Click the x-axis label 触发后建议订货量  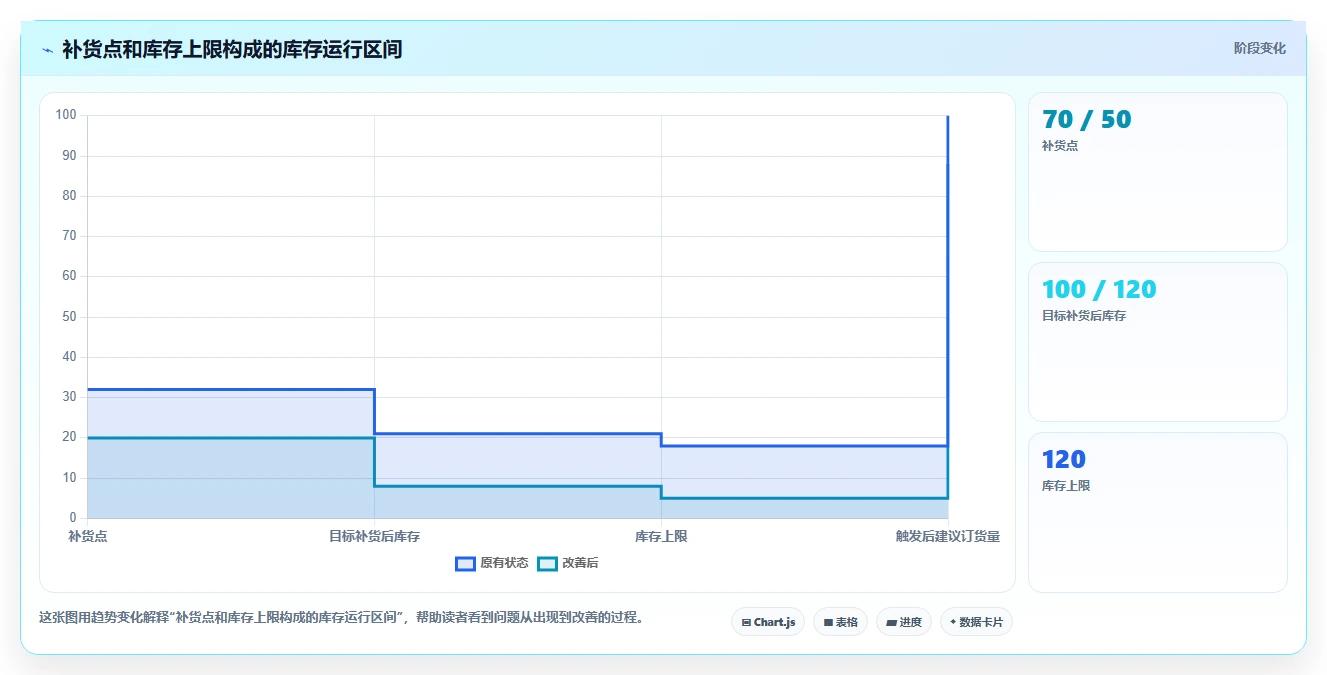[x=947, y=536]
